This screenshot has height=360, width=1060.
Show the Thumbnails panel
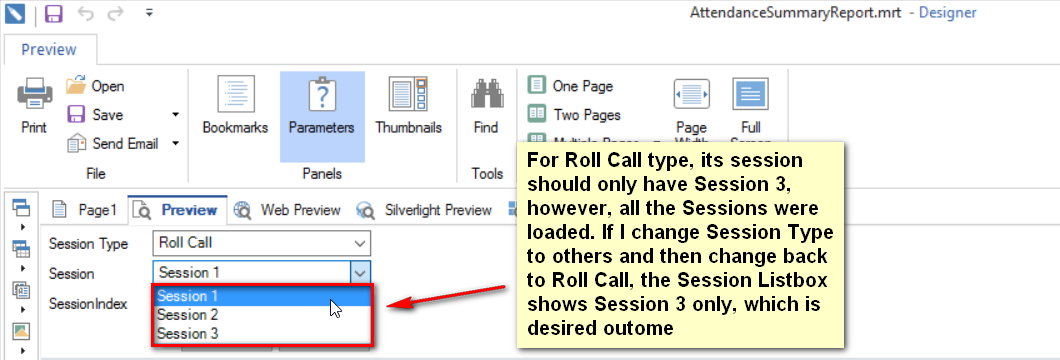(408, 105)
